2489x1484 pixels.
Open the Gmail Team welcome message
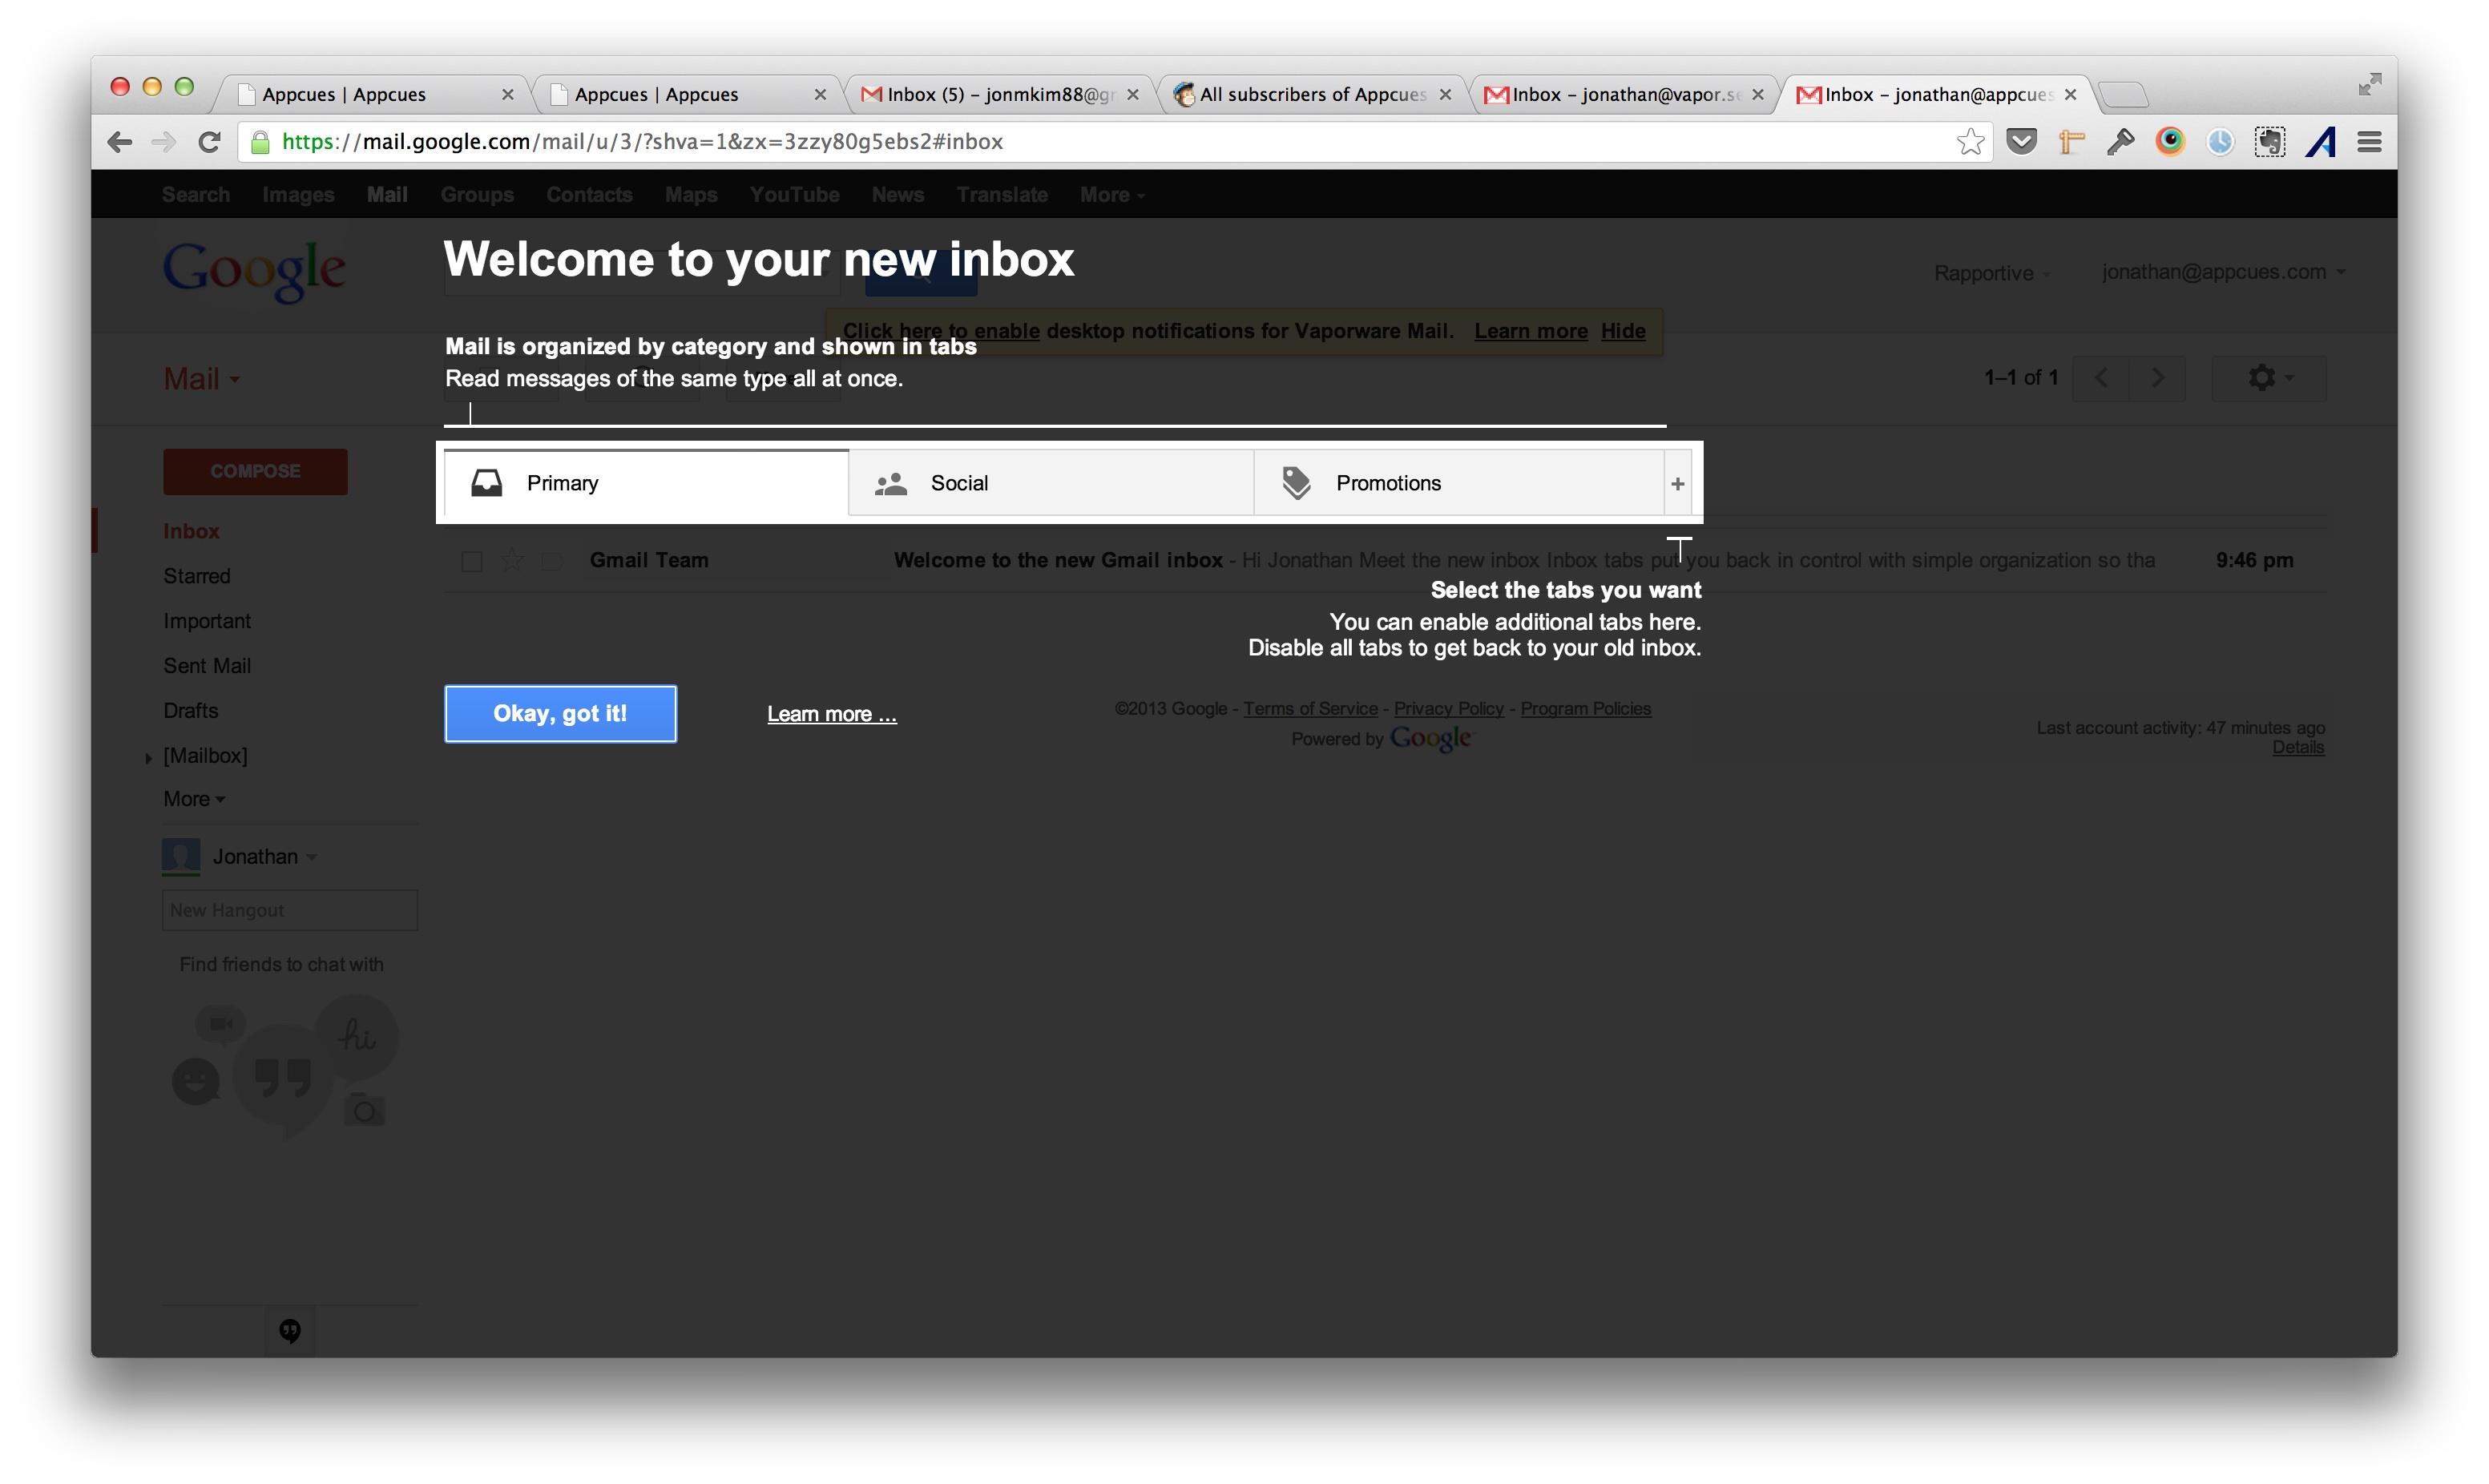pyautogui.click(x=1385, y=560)
